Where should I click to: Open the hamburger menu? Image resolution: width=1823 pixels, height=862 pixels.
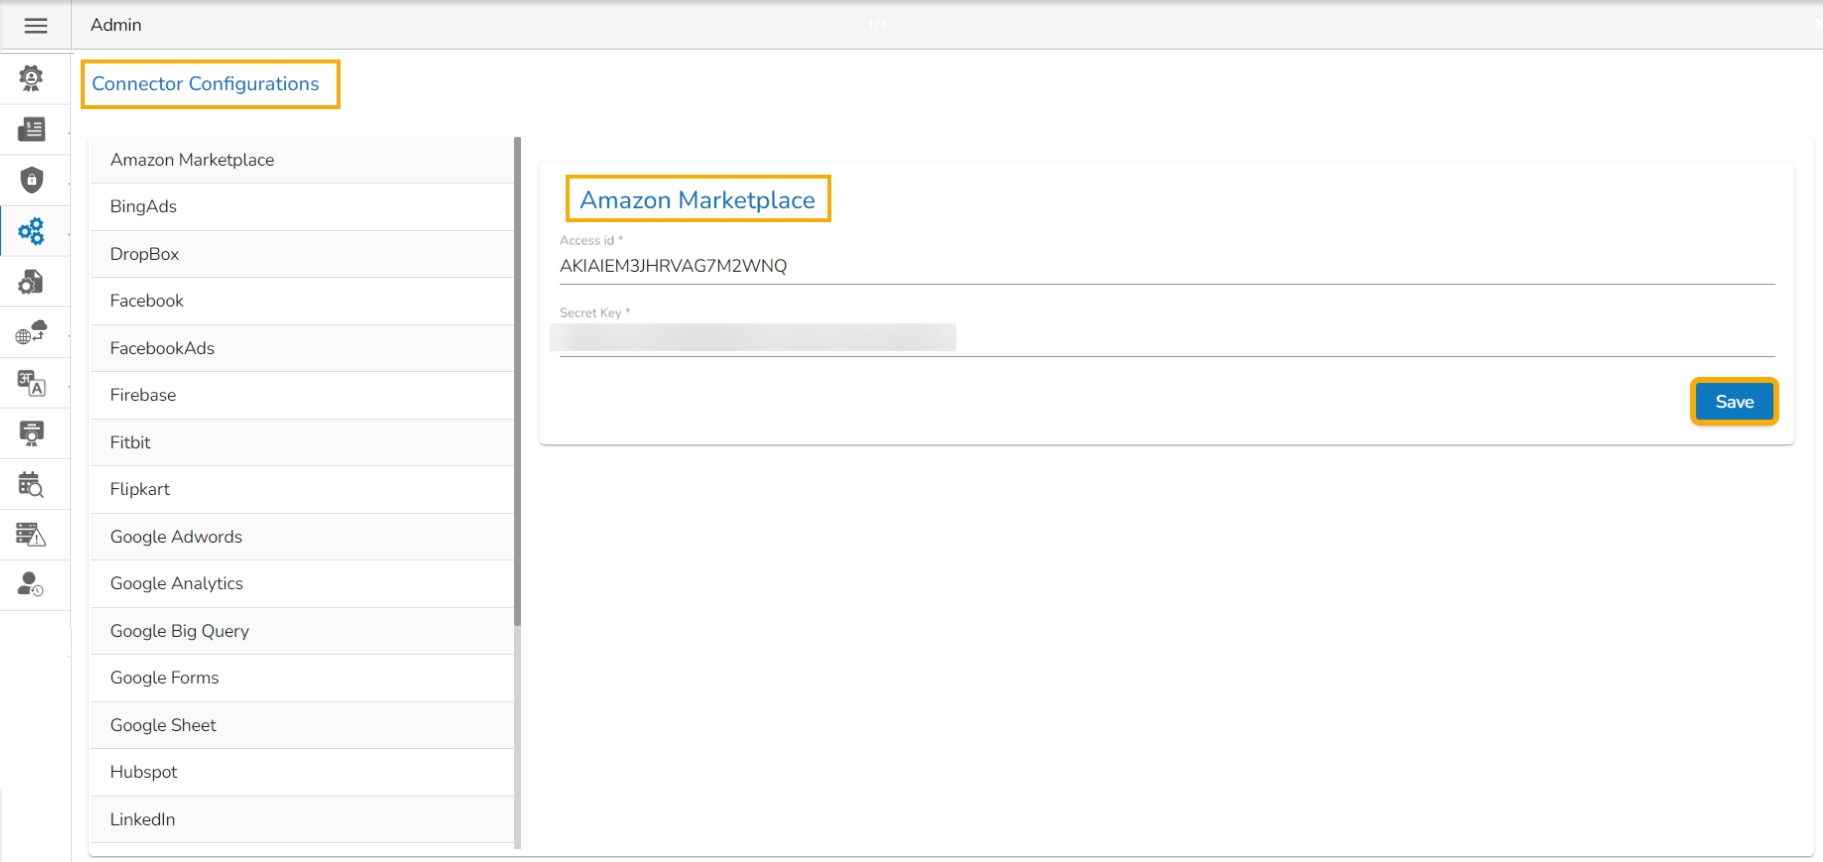point(35,26)
